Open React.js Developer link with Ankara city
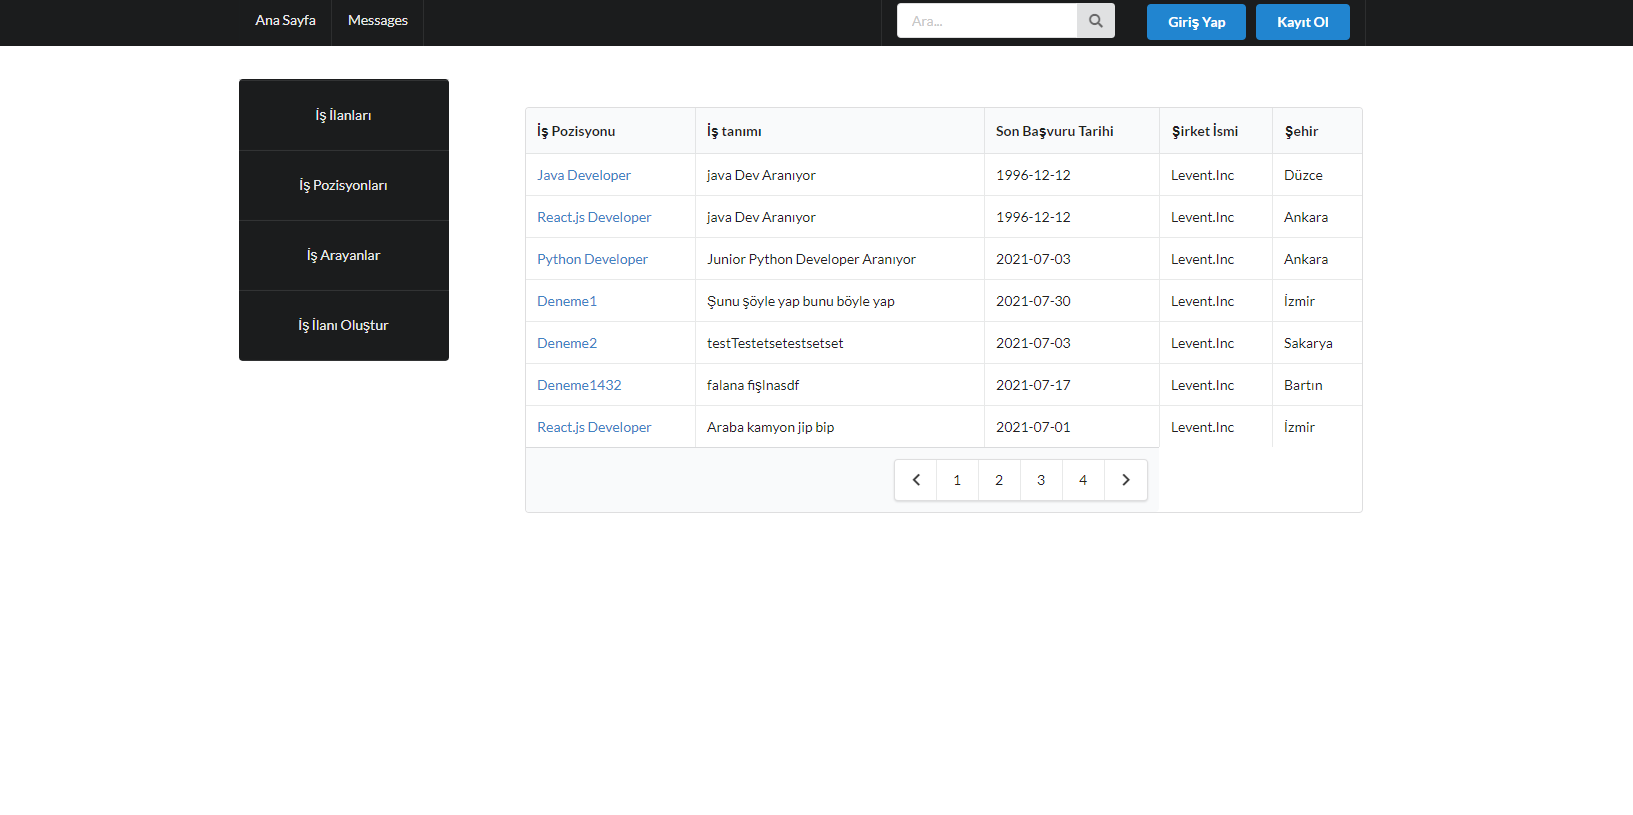This screenshot has height=815, width=1633. 594,217
